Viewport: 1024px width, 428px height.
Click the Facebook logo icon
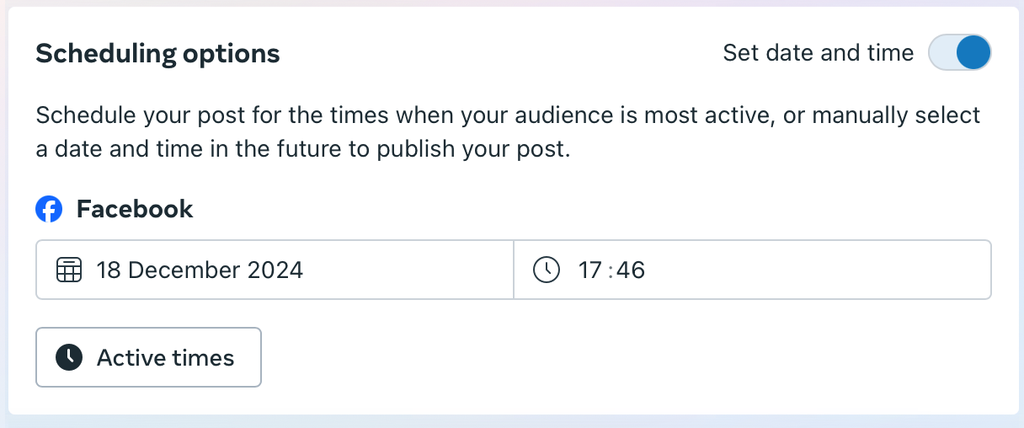[49, 210]
